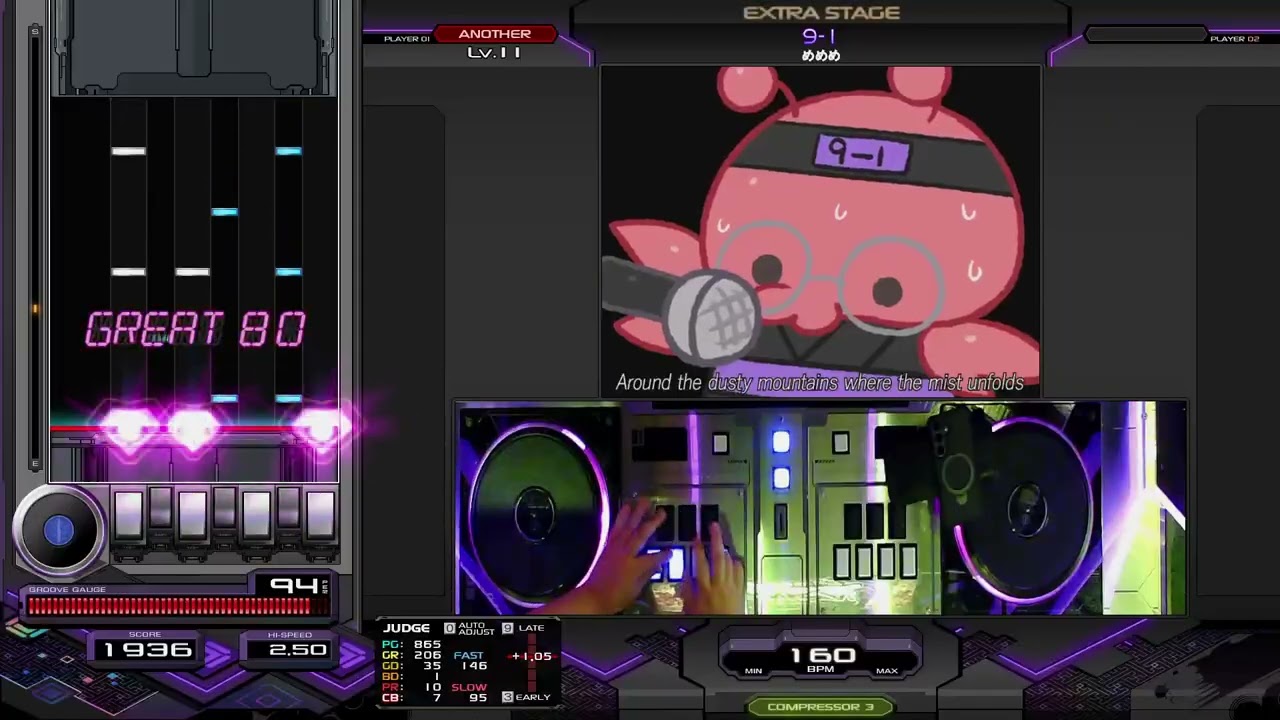The height and width of the screenshot is (720, 1280).
Task: Click the SCORE 1936 counter
Action: (x=148, y=650)
